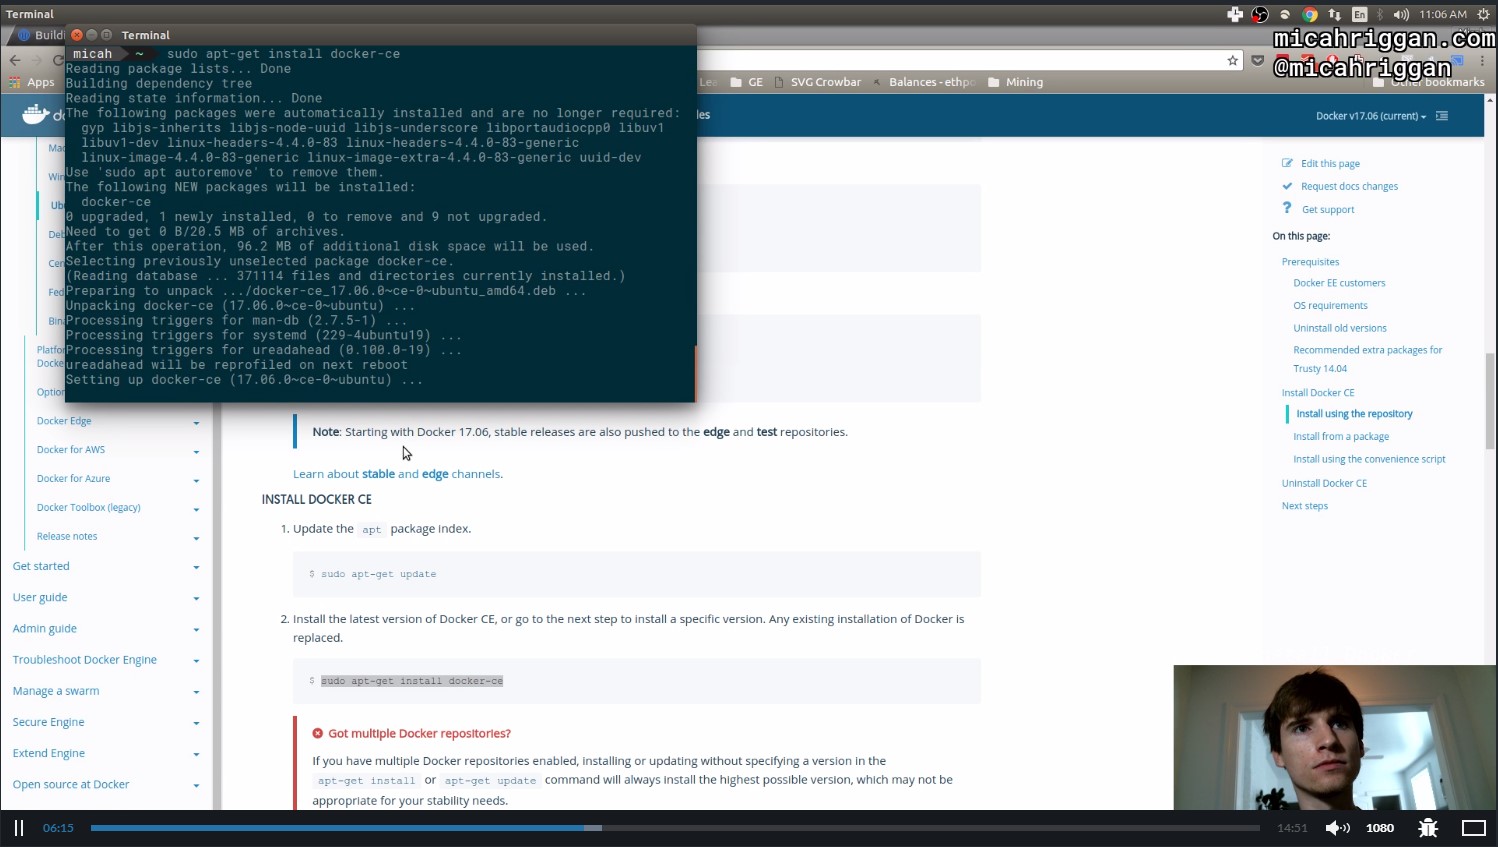Click the sudo apt-get update code line

point(378,574)
